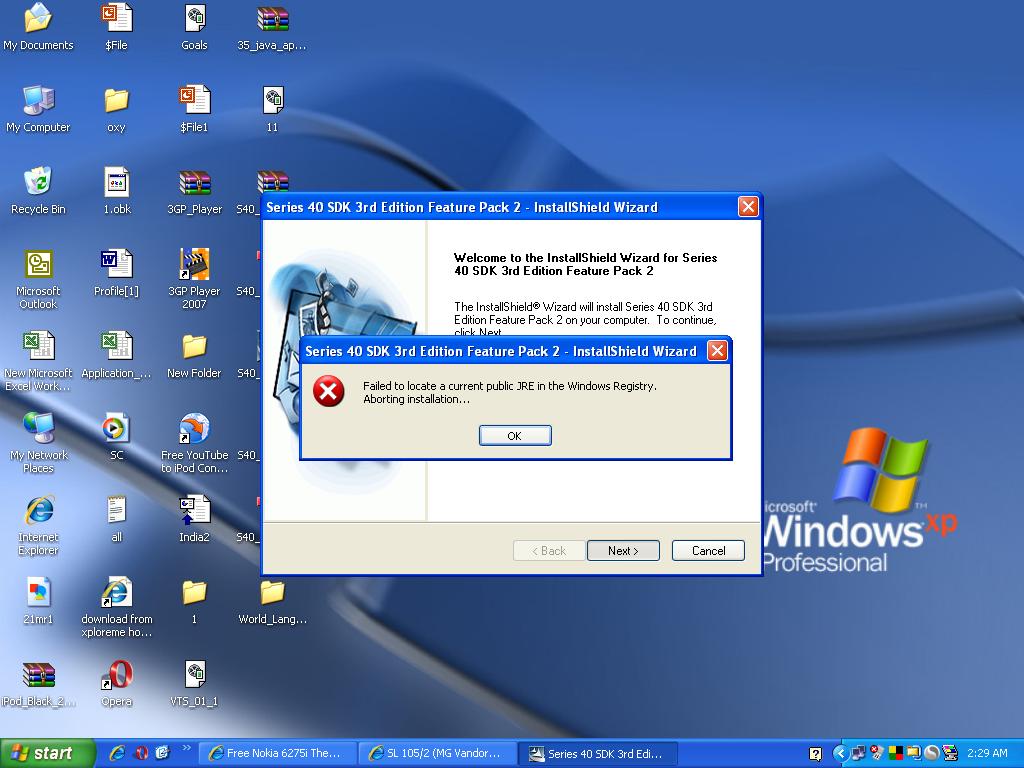Expand hidden system tray icons arrow
This screenshot has height=768, width=1024.
840,753
